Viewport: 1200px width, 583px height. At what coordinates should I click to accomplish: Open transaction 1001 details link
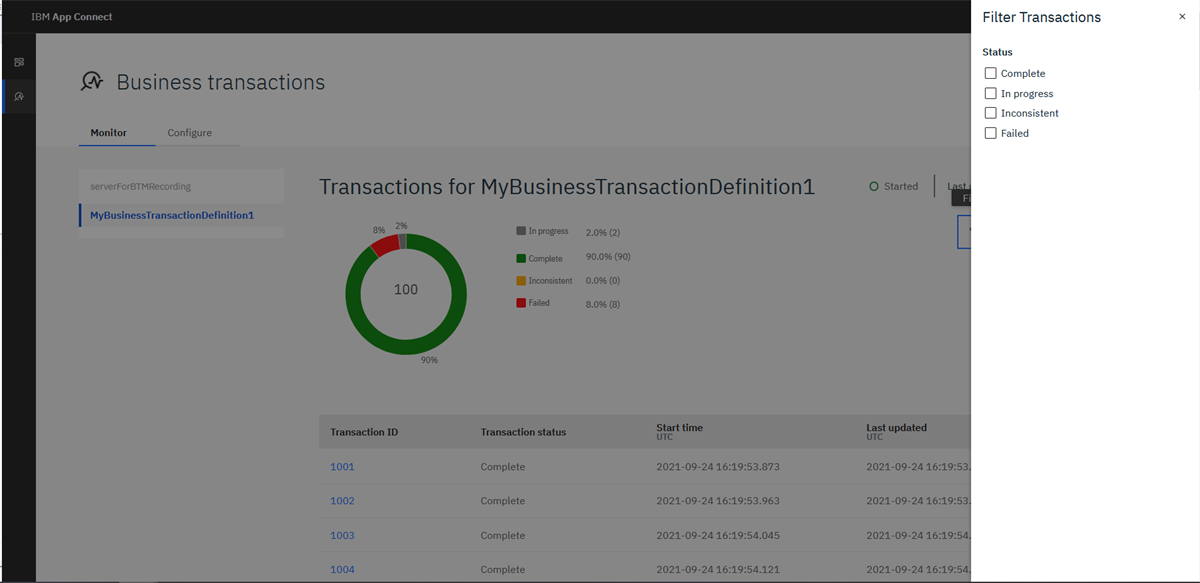pyautogui.click(x=341, y=466)
